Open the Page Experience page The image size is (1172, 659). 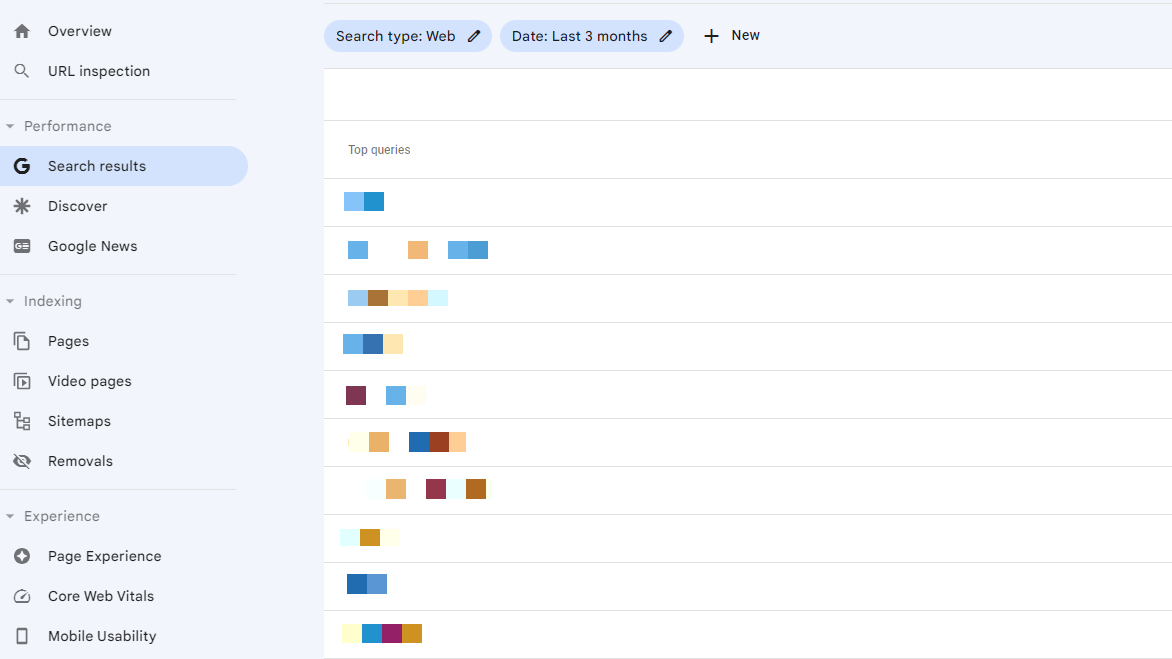click(104, 555)
